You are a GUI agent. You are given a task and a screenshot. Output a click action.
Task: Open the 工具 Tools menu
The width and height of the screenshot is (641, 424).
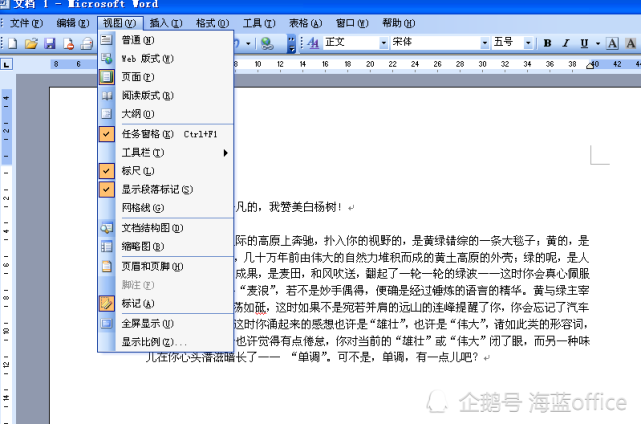pyautogui.click(x=259, y=23)
